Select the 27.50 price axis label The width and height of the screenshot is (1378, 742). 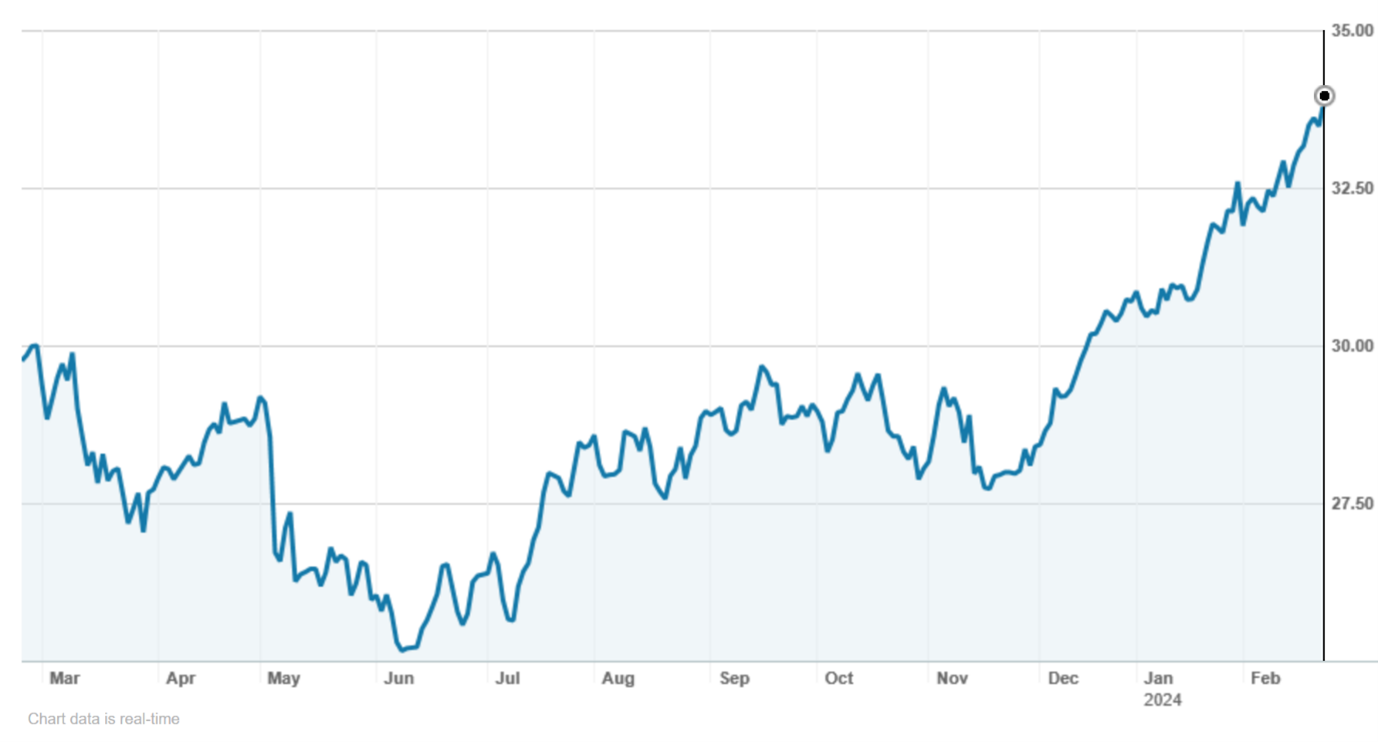pos(1353,504)
